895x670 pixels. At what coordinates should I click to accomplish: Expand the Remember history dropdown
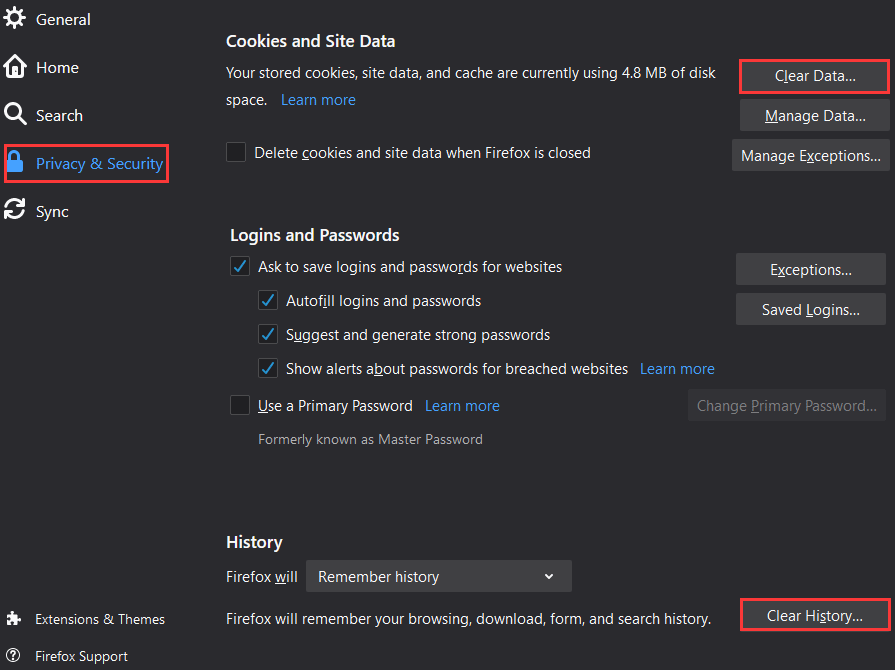click(438, 576)
